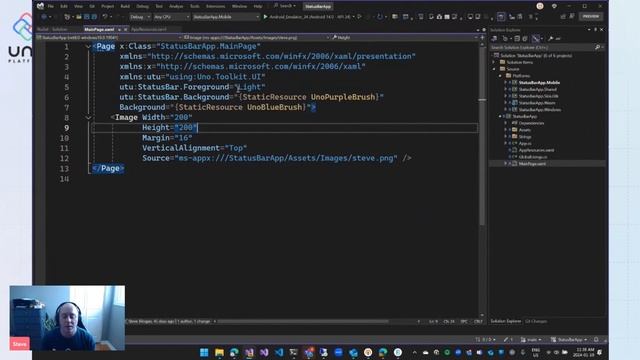
Task: Close the Solution Explorer panel
Action: (x=602, y=30)
